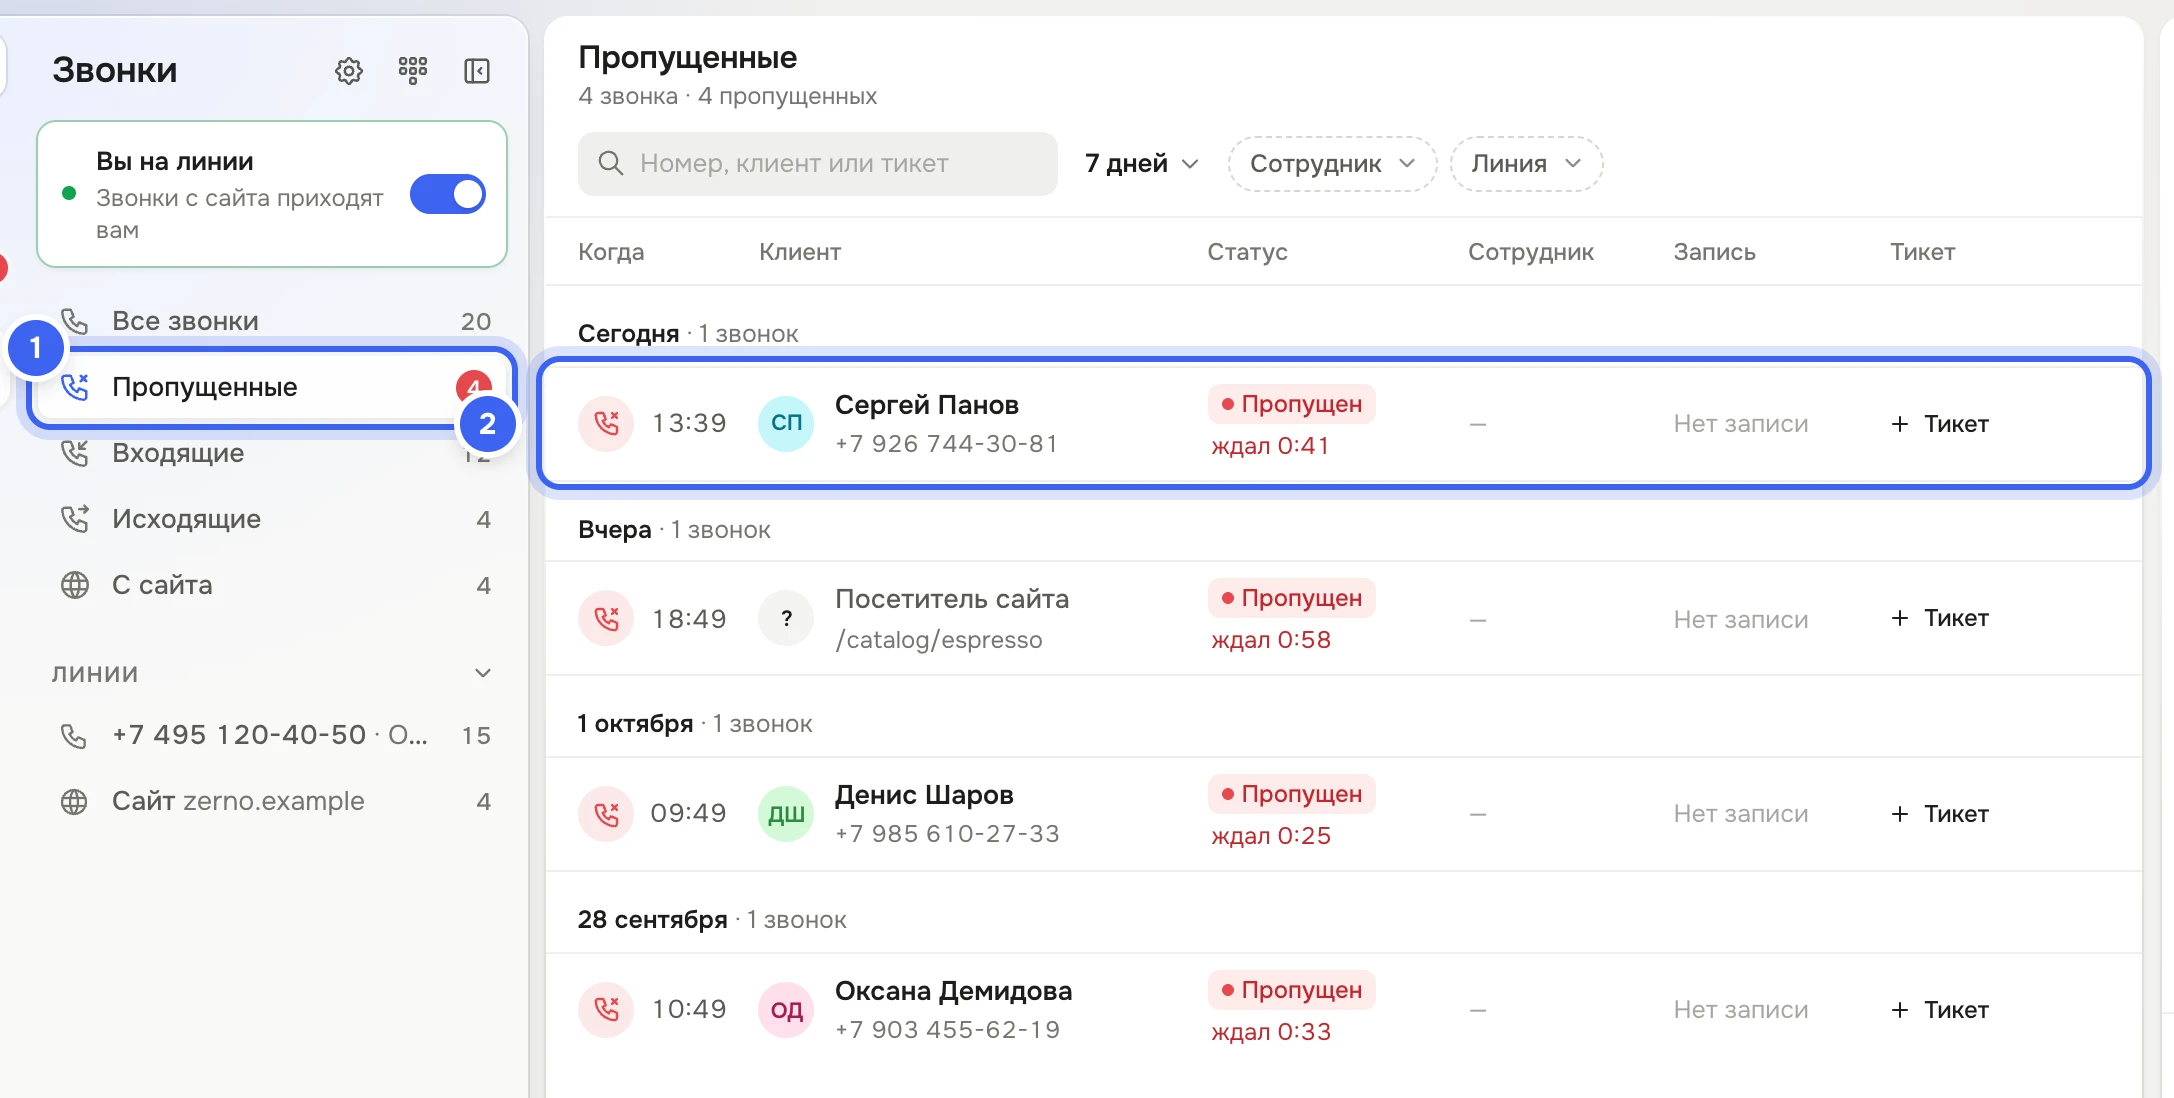Image resolution: width=2174 pixels, height=1098 pixels.
Task: Click missed-call icon for Денис Шаров
Action: (x=606, y=813)
